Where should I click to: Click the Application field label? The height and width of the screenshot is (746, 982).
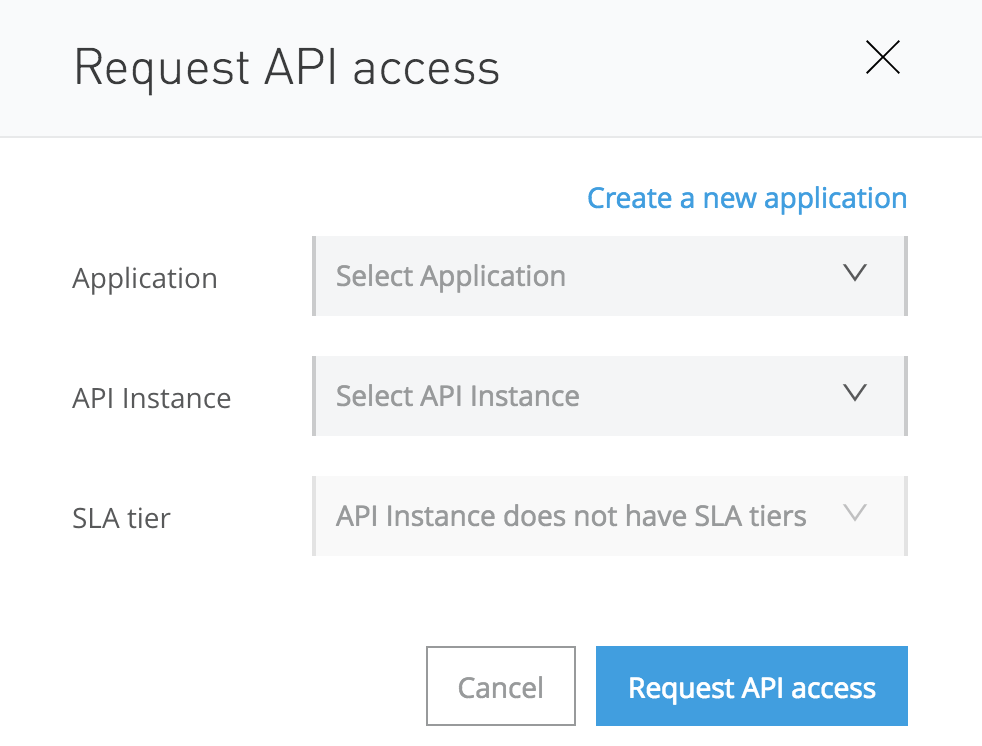point(144,278)
